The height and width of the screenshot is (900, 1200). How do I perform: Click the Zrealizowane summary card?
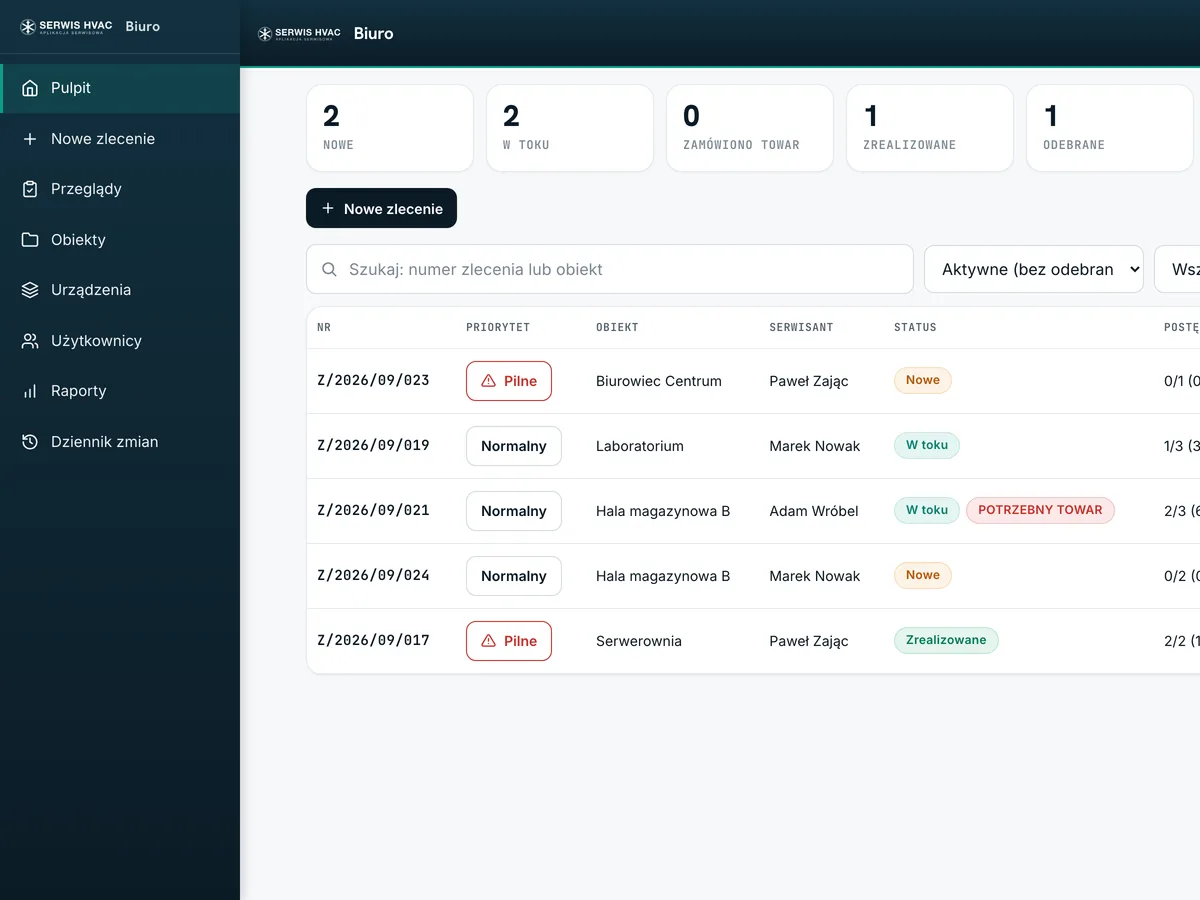[930, 128]
